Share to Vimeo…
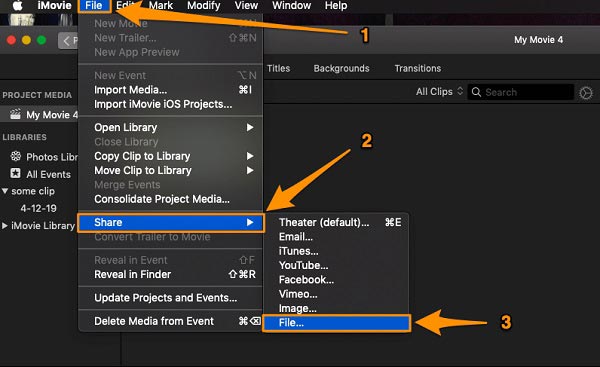The image size is (600, 367). [336, 294]
